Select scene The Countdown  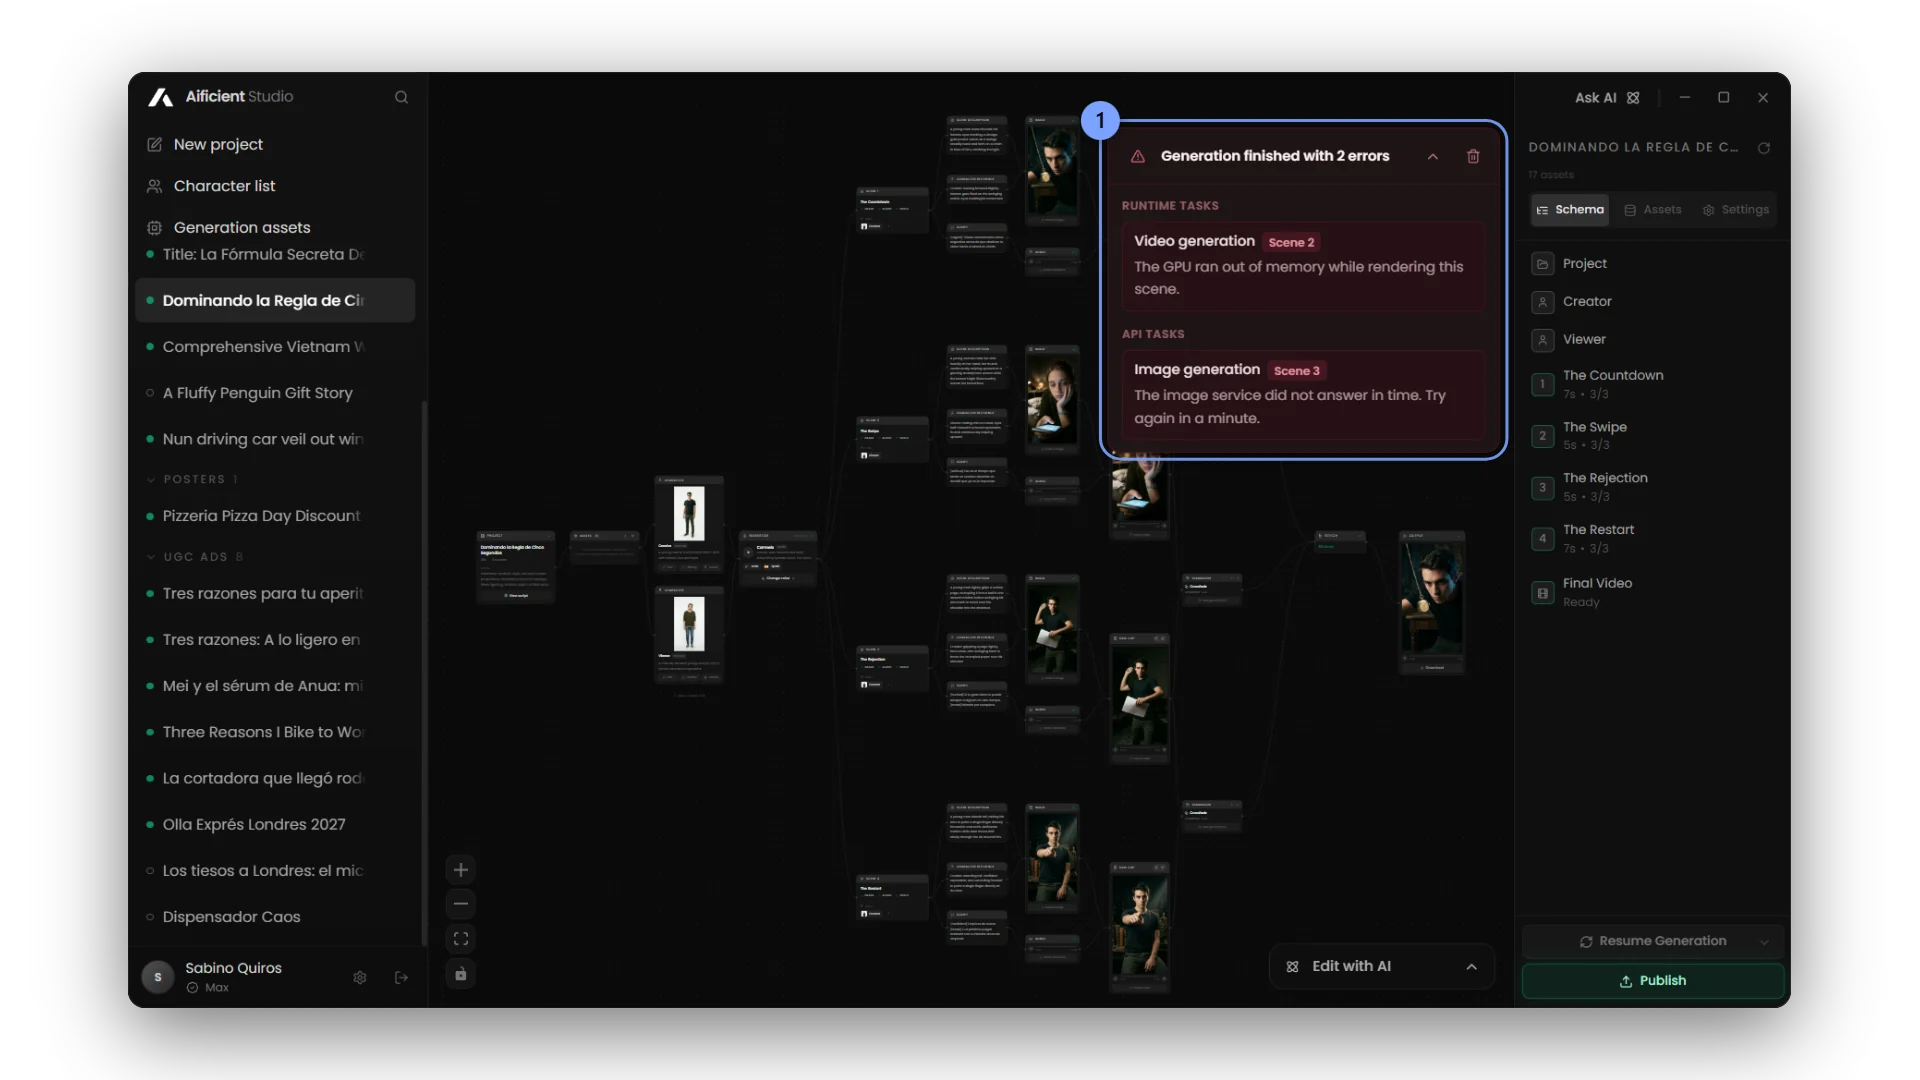tap(1653, 384)
